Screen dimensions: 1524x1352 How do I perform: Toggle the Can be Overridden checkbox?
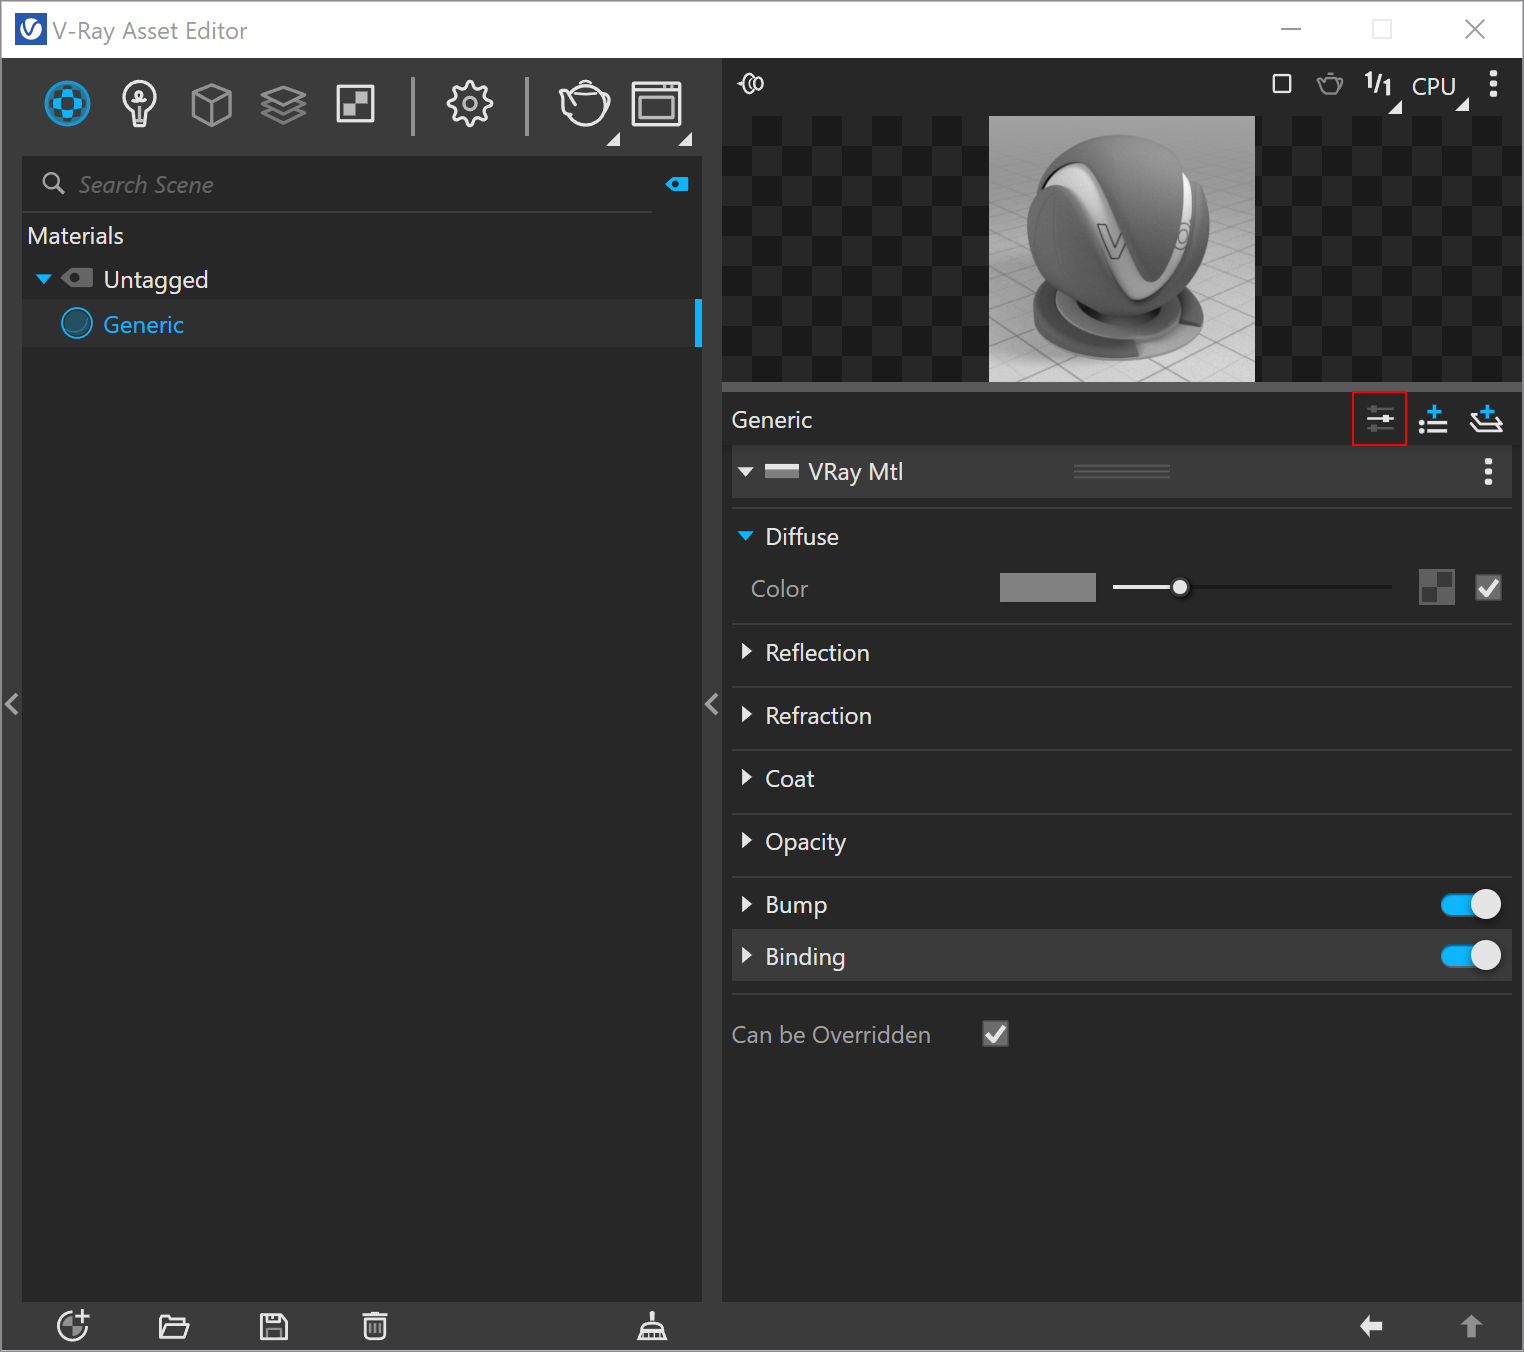[995, 1034]
